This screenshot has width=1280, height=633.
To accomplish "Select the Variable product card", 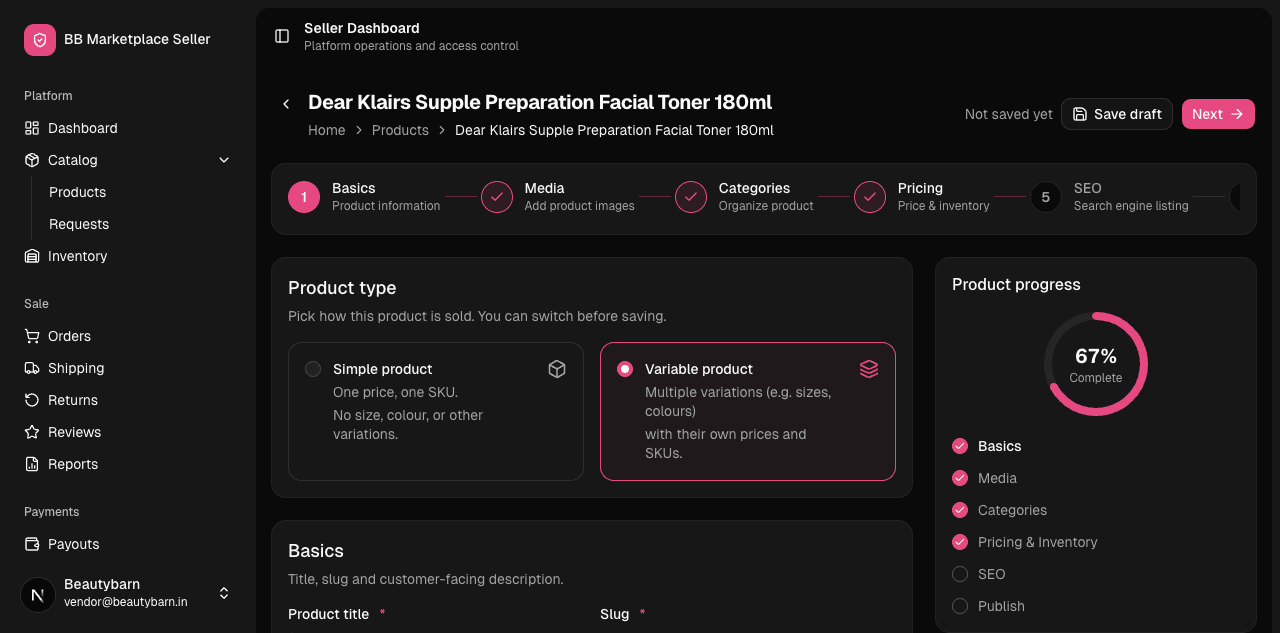I will coord(748,412).
